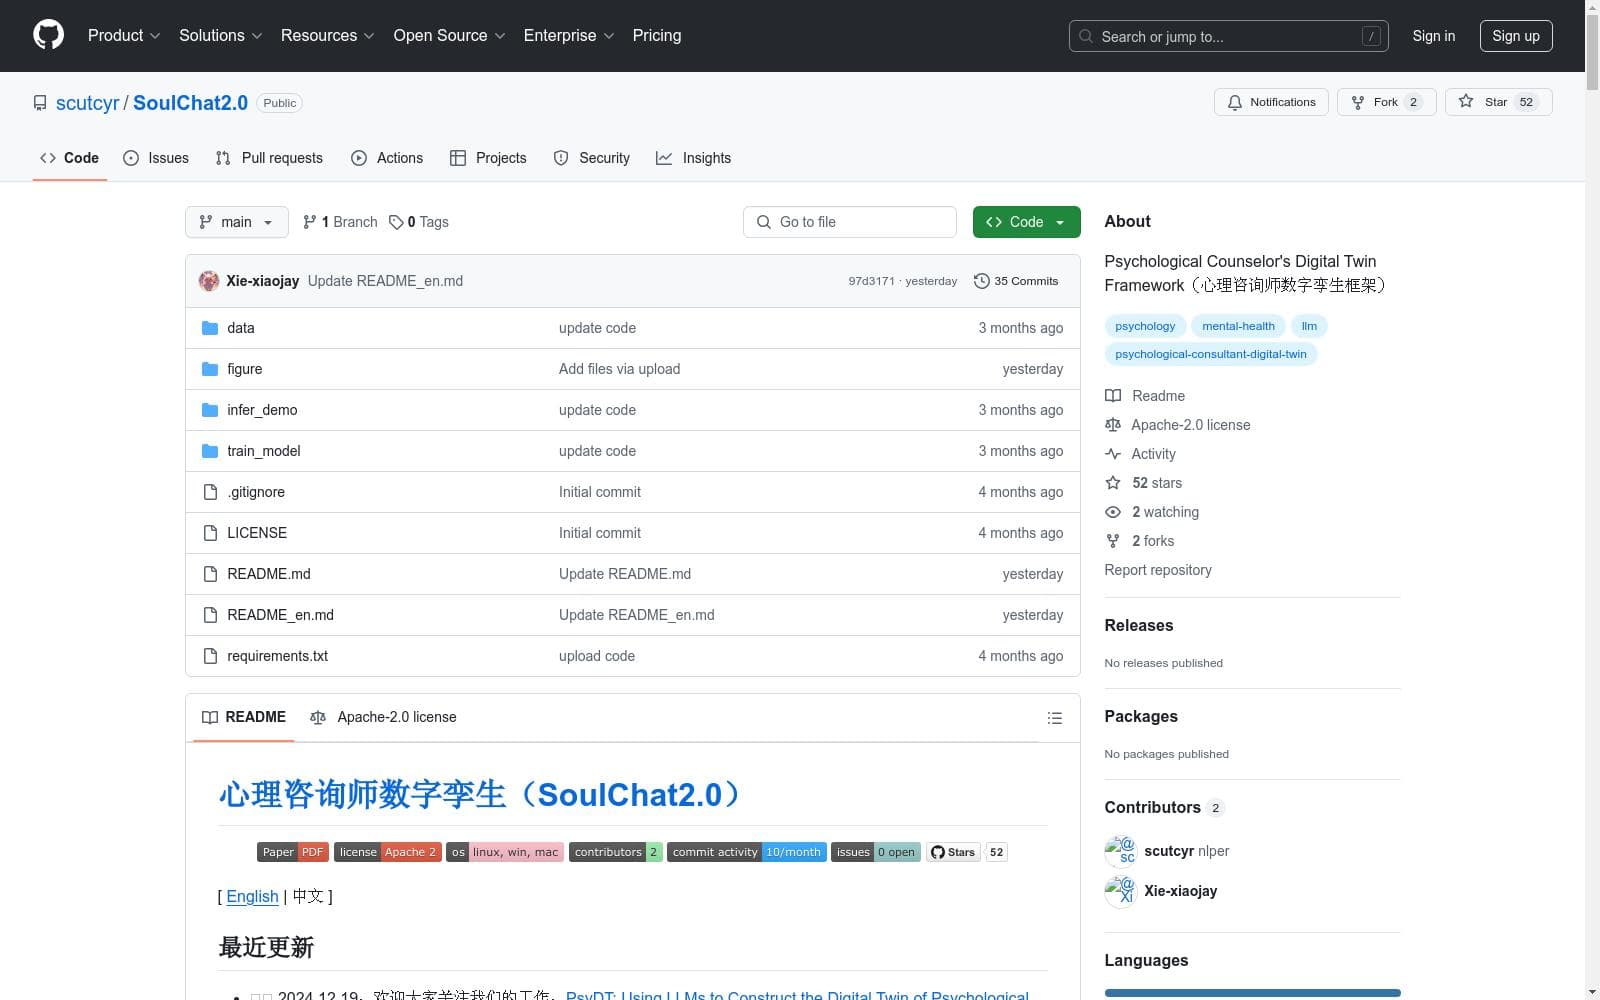The height and width of the screenshot is (1000, 1600).
Task: Click the figure folder icon
Action: (210, 369)
